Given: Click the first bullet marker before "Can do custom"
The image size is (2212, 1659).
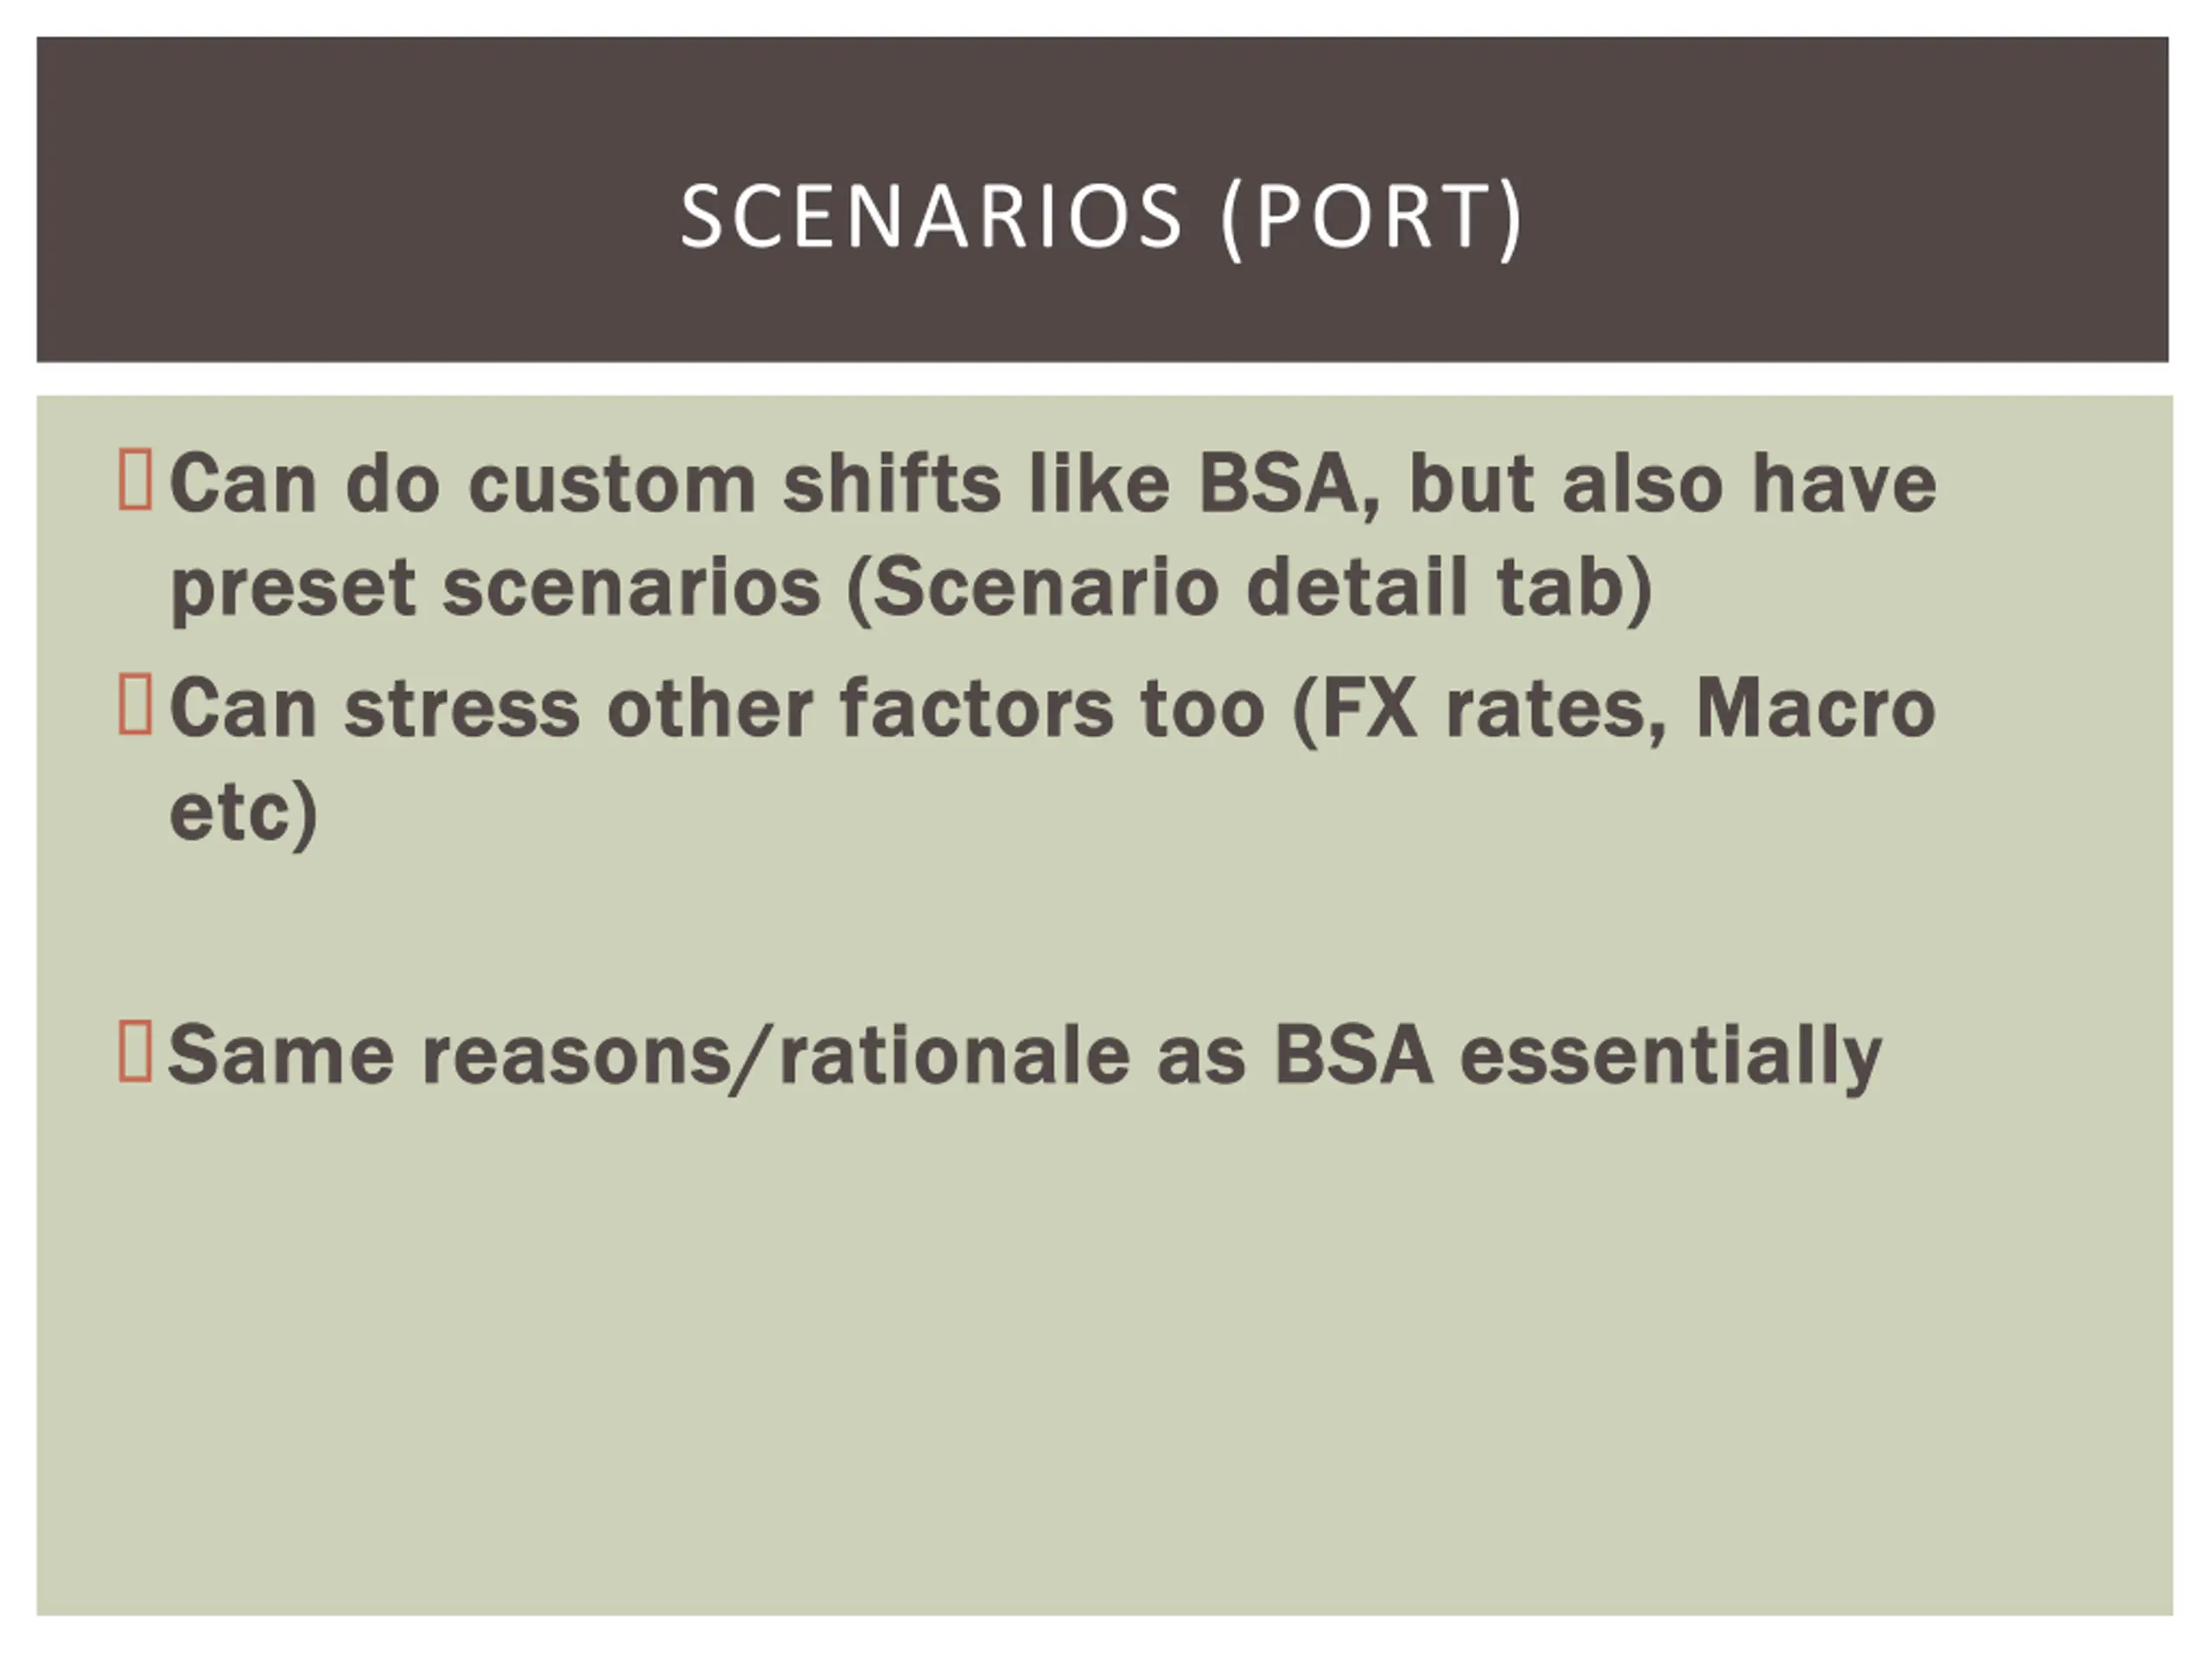Looking at the screenshot, I should pos(135,481).
